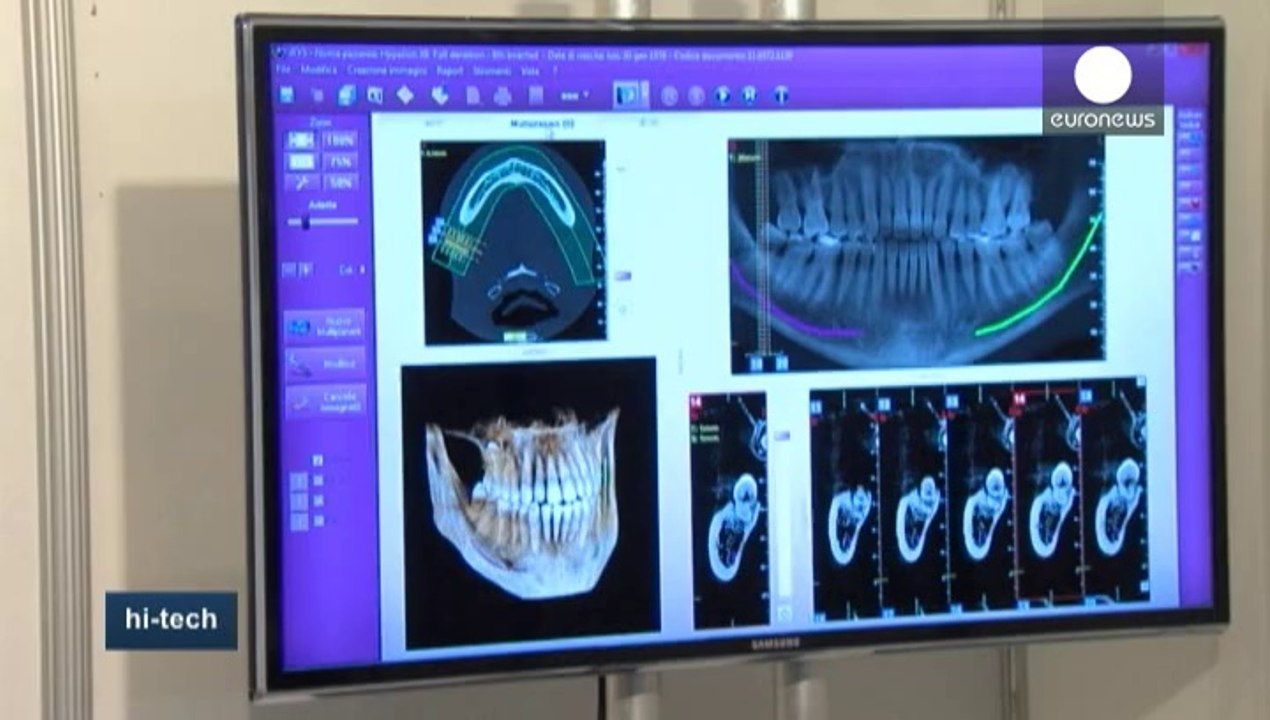Click the Multiscansion 3D heading text
This screenshot has height=720, width=1270.
(x=543, y=123)
